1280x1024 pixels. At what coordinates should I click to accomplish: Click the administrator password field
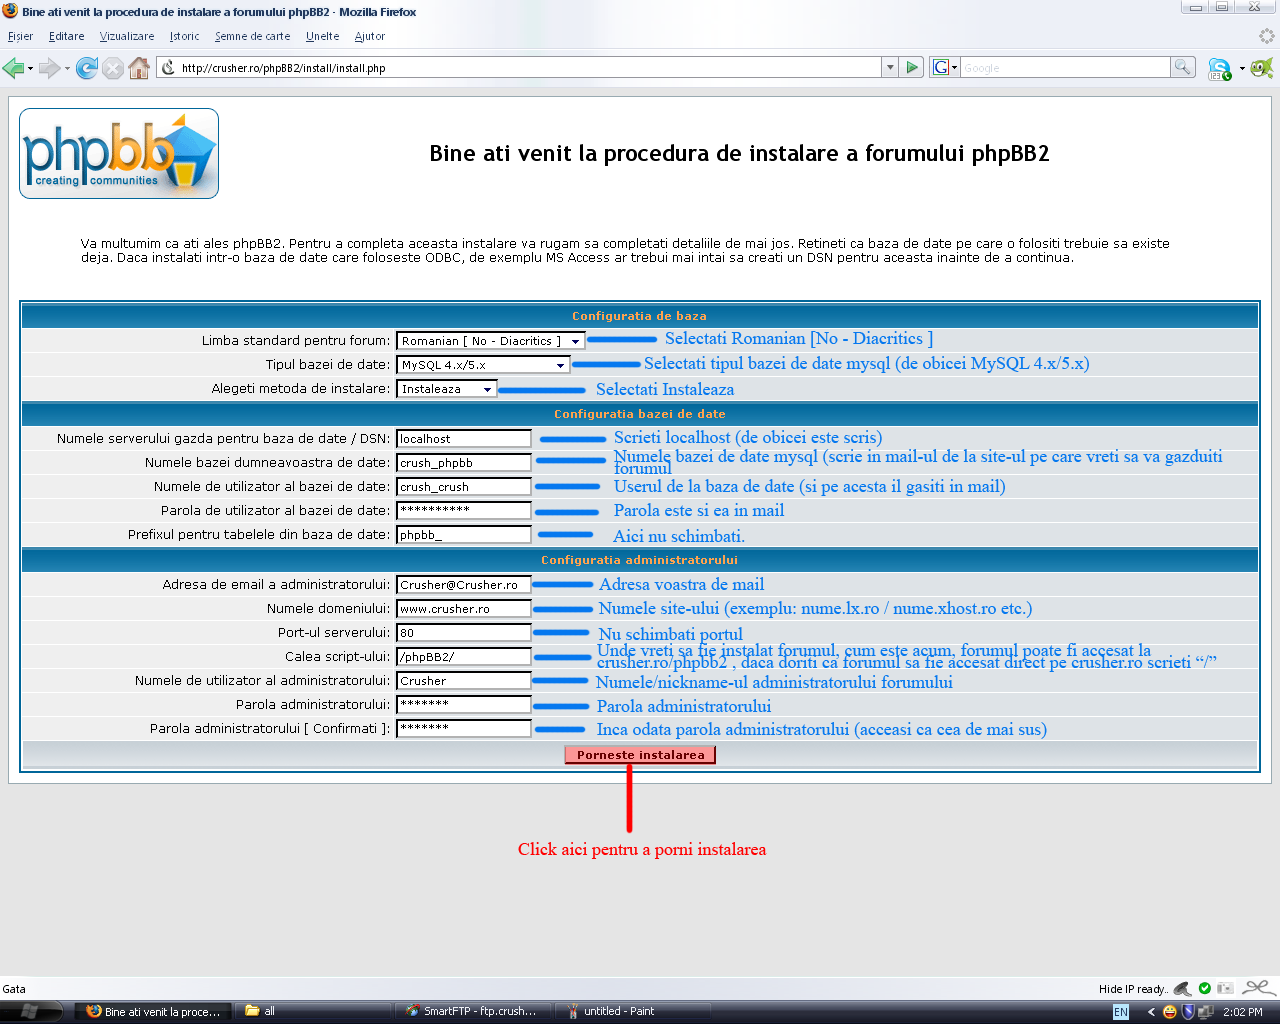pos(464,704)
